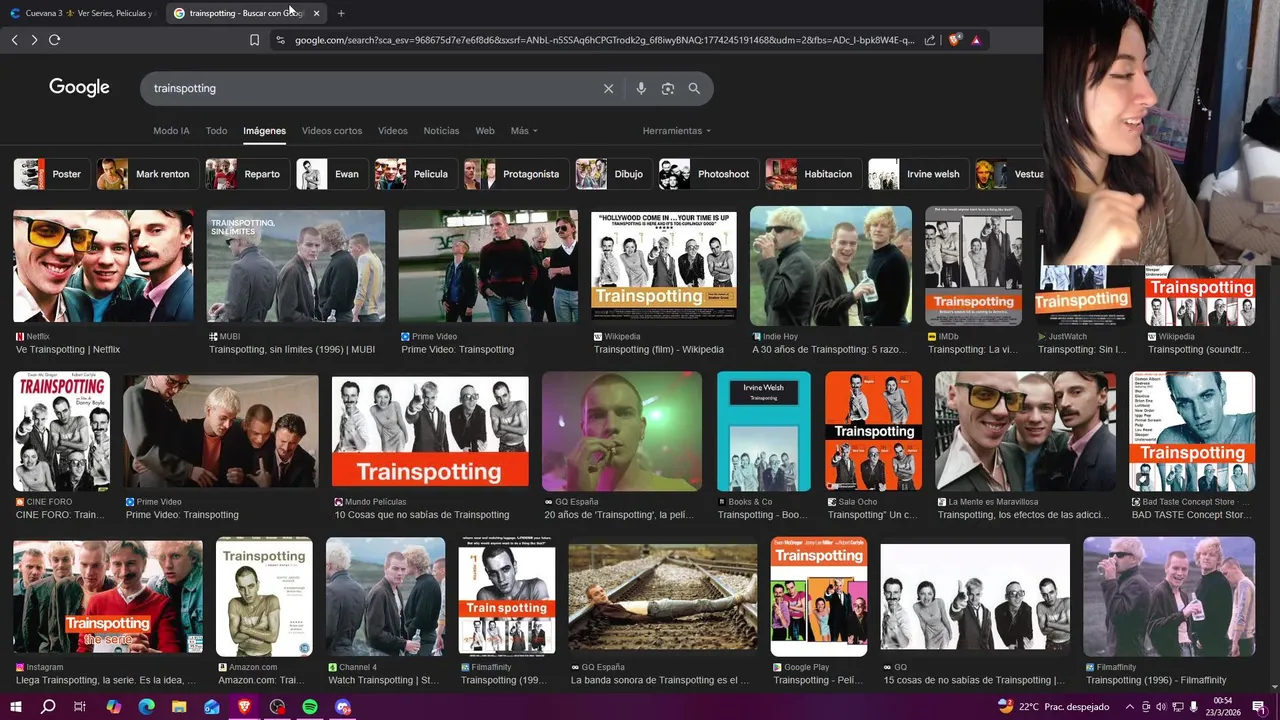Go back to the previous page
Image resolution: width=1280 pixels, height=720 pixels.
click(14, 40)
